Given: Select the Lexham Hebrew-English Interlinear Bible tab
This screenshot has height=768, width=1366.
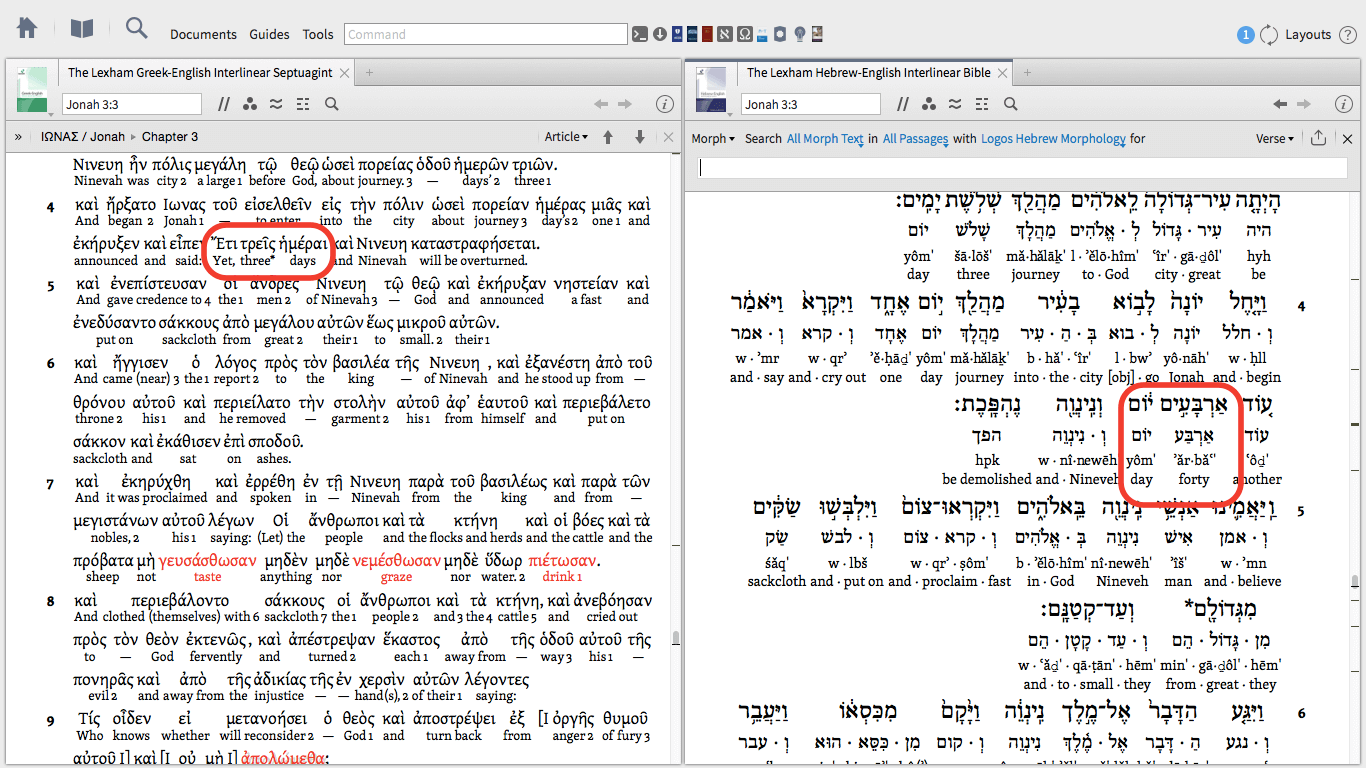Looking at the screenshot, I should pyautogui.click(x=868, y=73).
